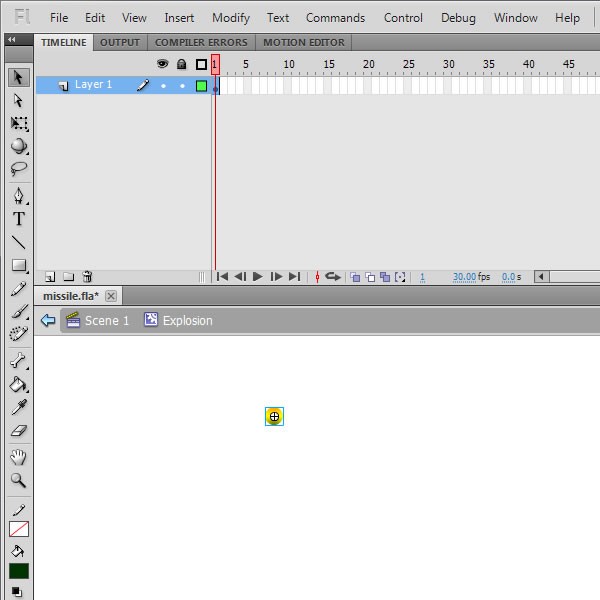Go to first frame
This screenshot has width=600, height=600.
click(x=222, y=276)
